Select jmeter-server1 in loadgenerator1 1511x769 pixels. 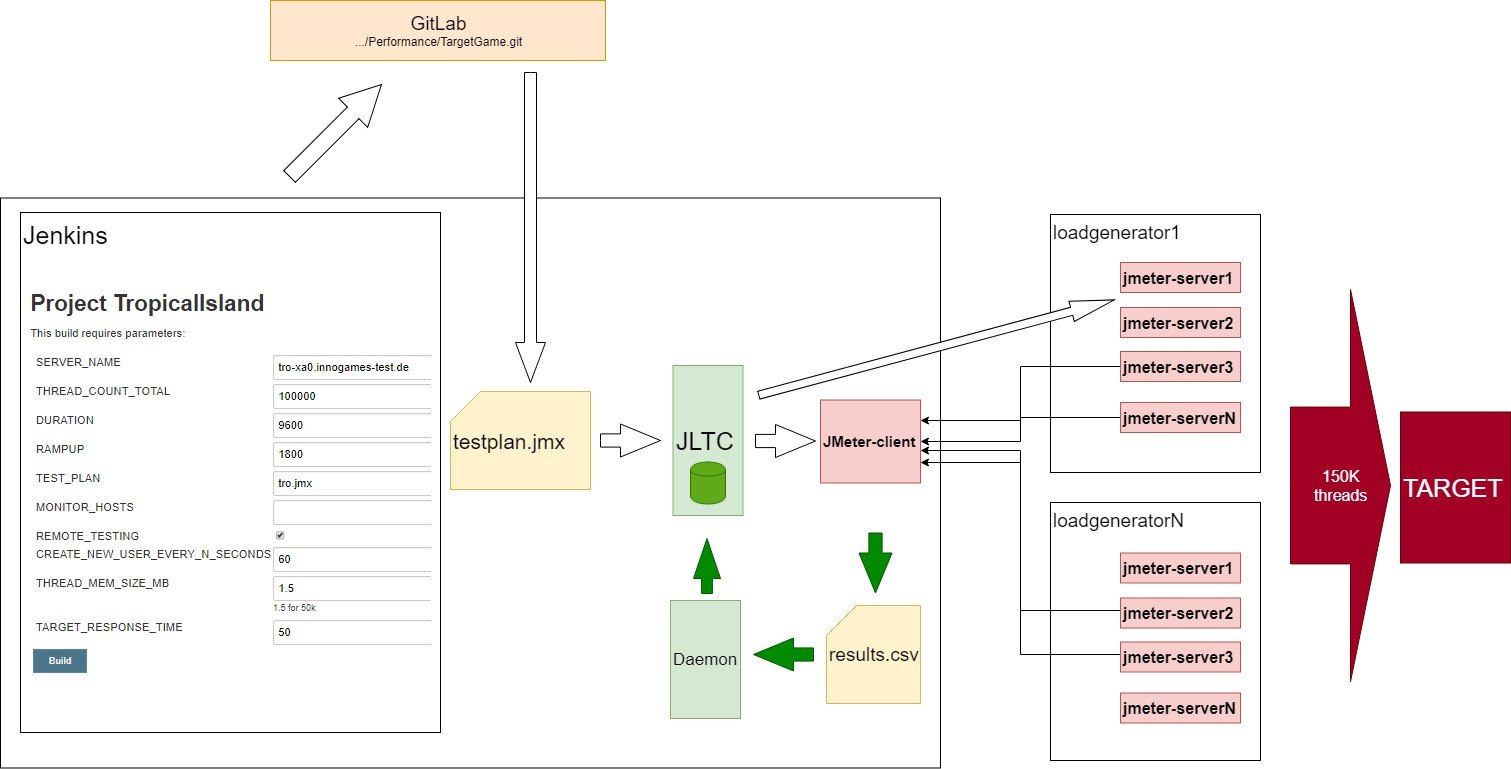[1180, 277]
